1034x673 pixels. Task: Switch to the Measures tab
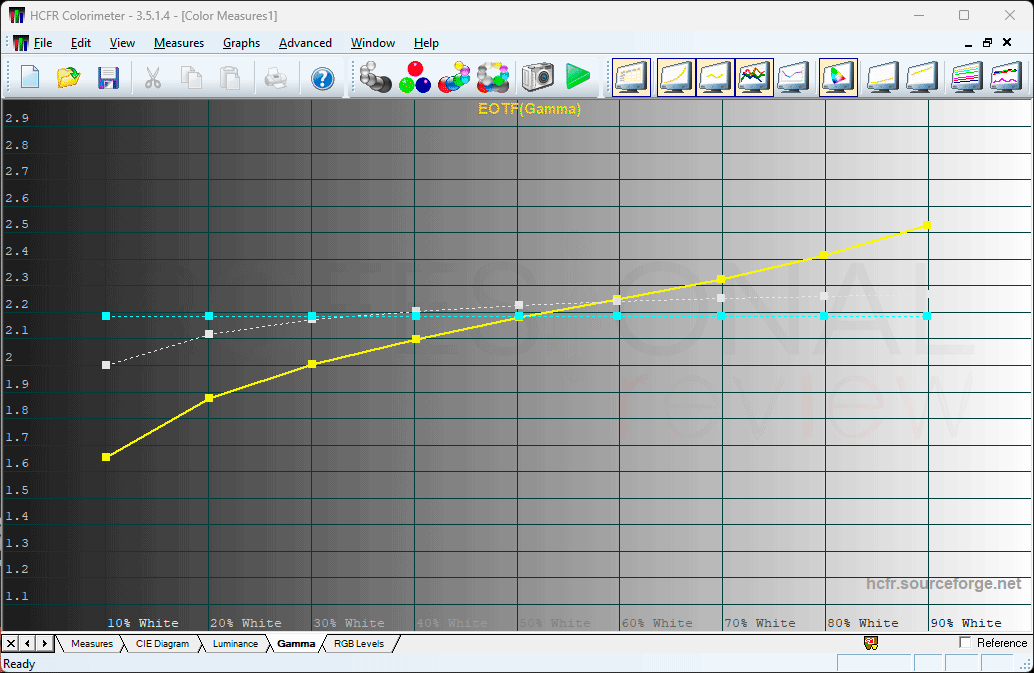[92, 643]
